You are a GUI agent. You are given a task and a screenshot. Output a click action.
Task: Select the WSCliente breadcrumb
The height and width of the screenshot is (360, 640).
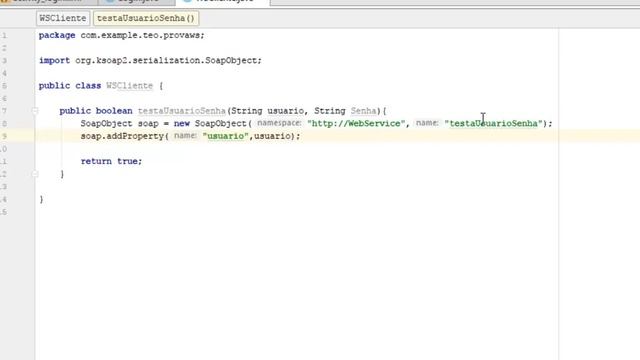pos(62,18)
